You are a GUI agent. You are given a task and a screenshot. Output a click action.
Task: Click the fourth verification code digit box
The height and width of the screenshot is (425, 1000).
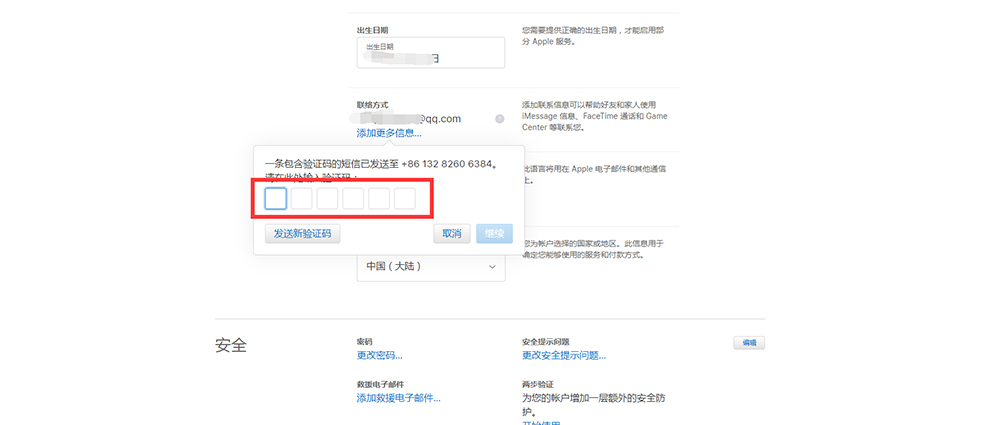coord(353,199)
